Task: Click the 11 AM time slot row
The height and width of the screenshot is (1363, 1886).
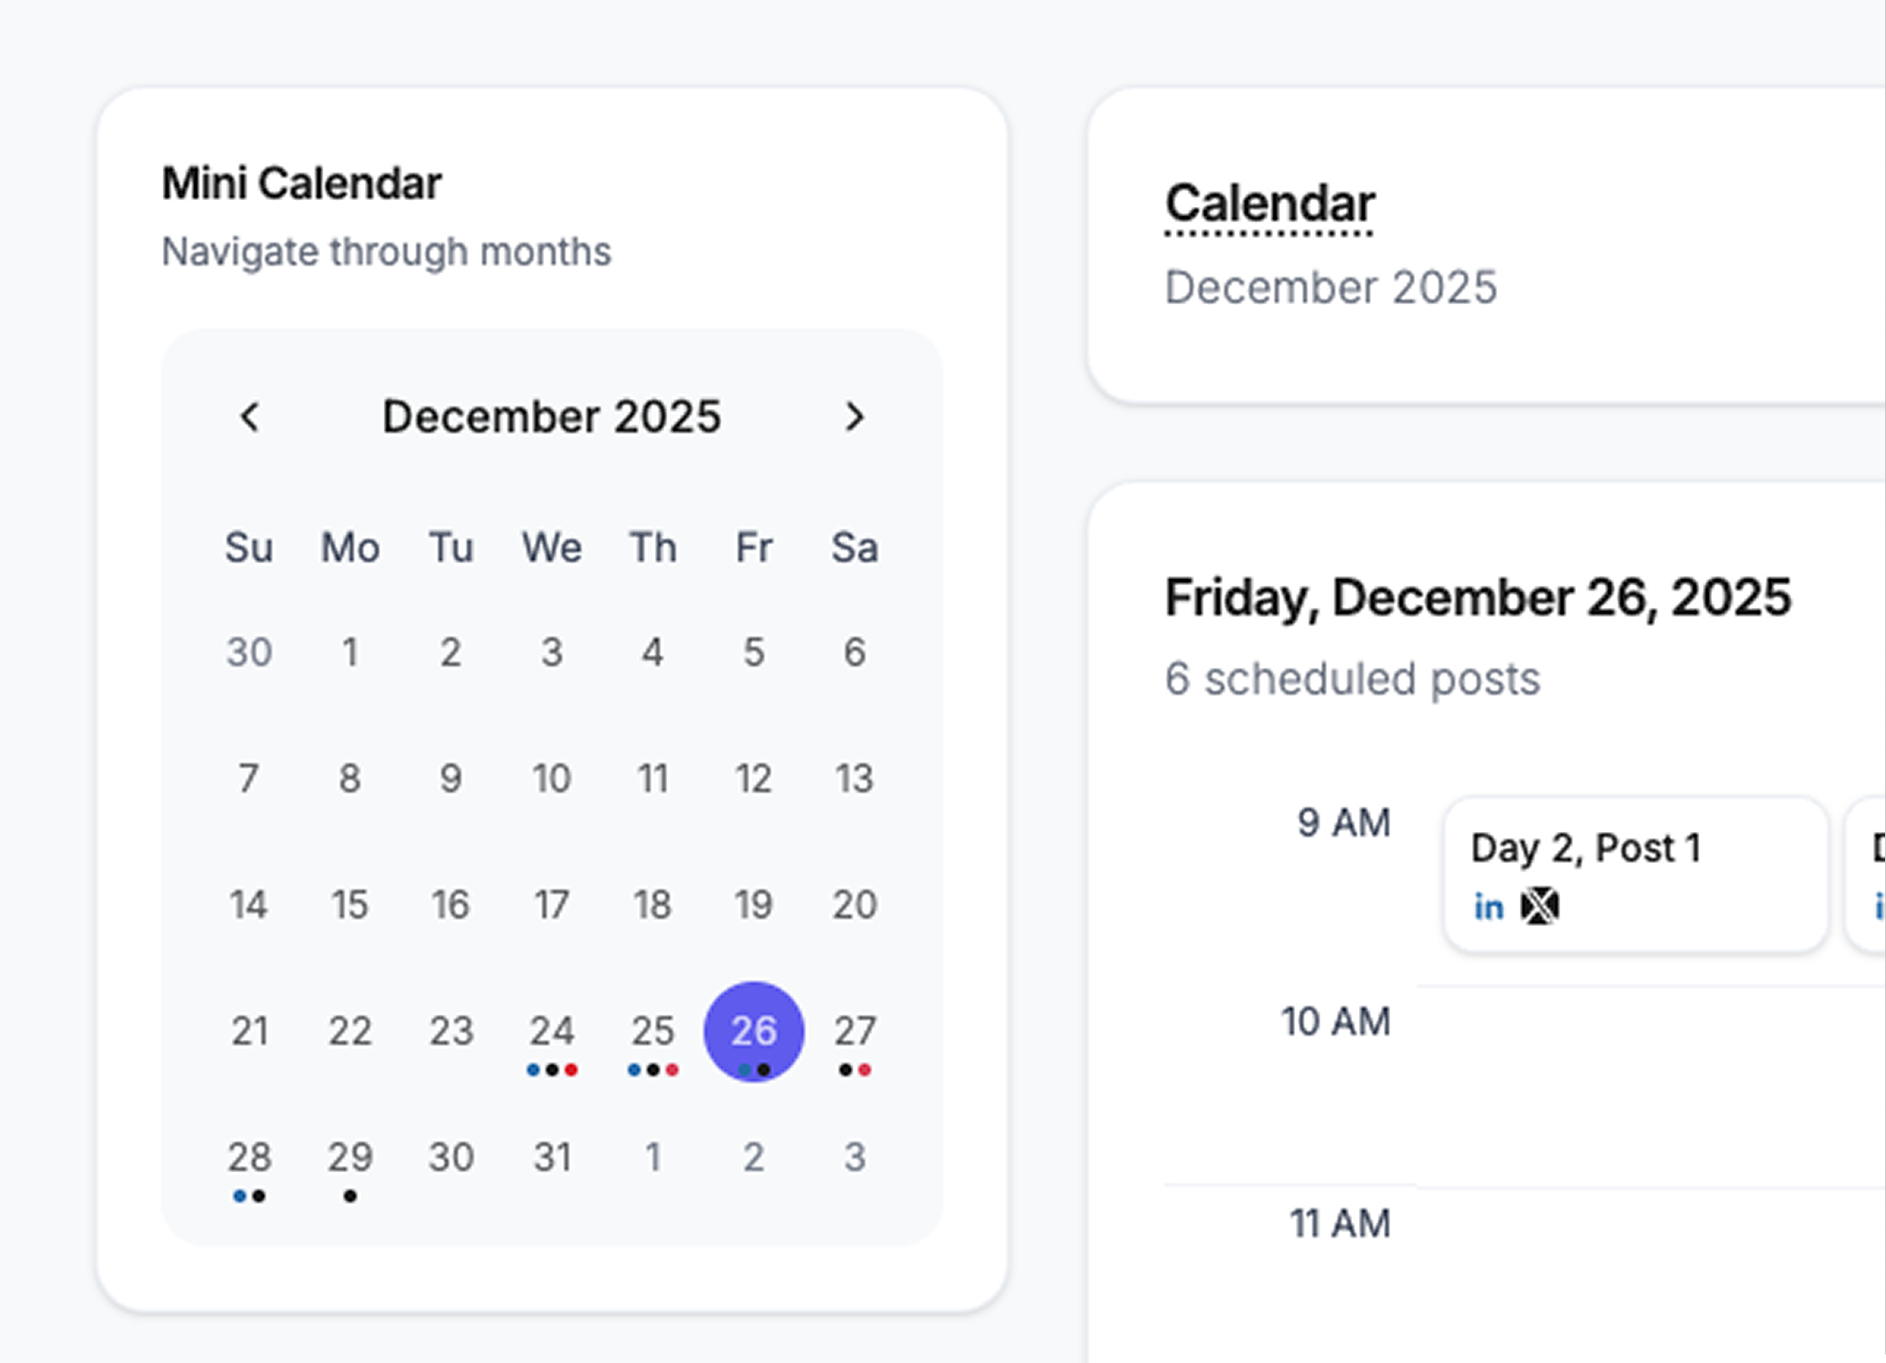Action: click(x=1650, y=1270)
